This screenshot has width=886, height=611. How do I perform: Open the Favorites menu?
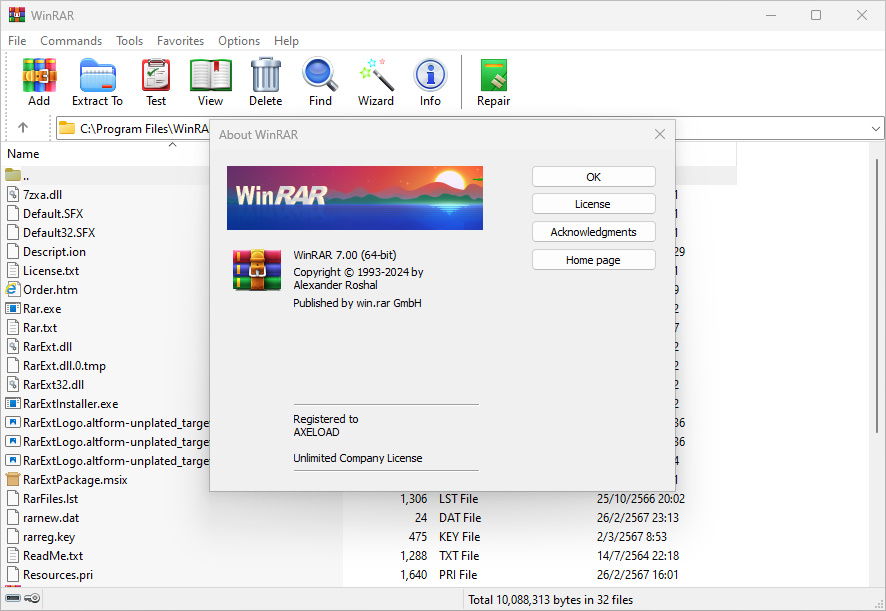pyautogui.click(x=180, y=41)
